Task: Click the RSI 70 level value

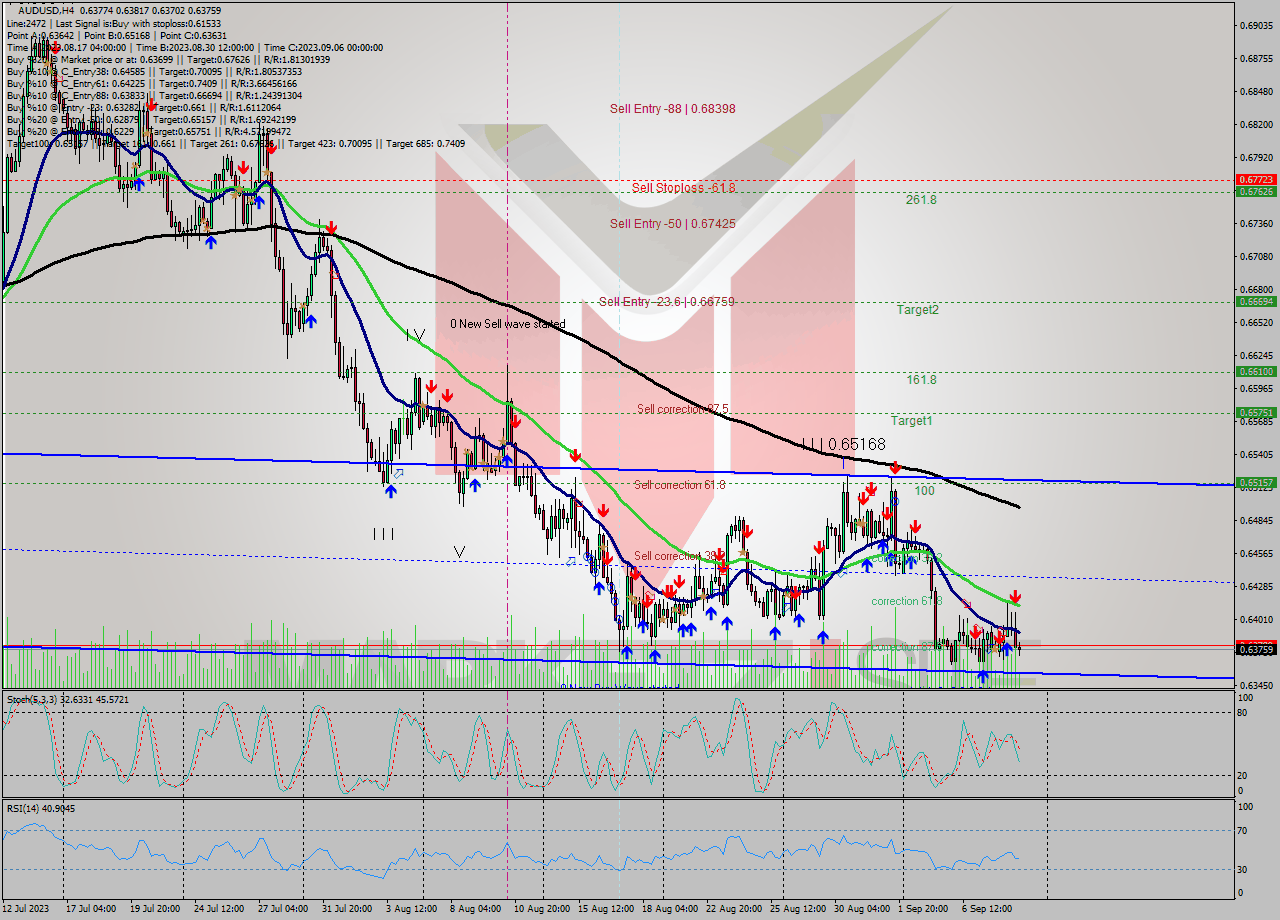Action: tap(1242, 830)
